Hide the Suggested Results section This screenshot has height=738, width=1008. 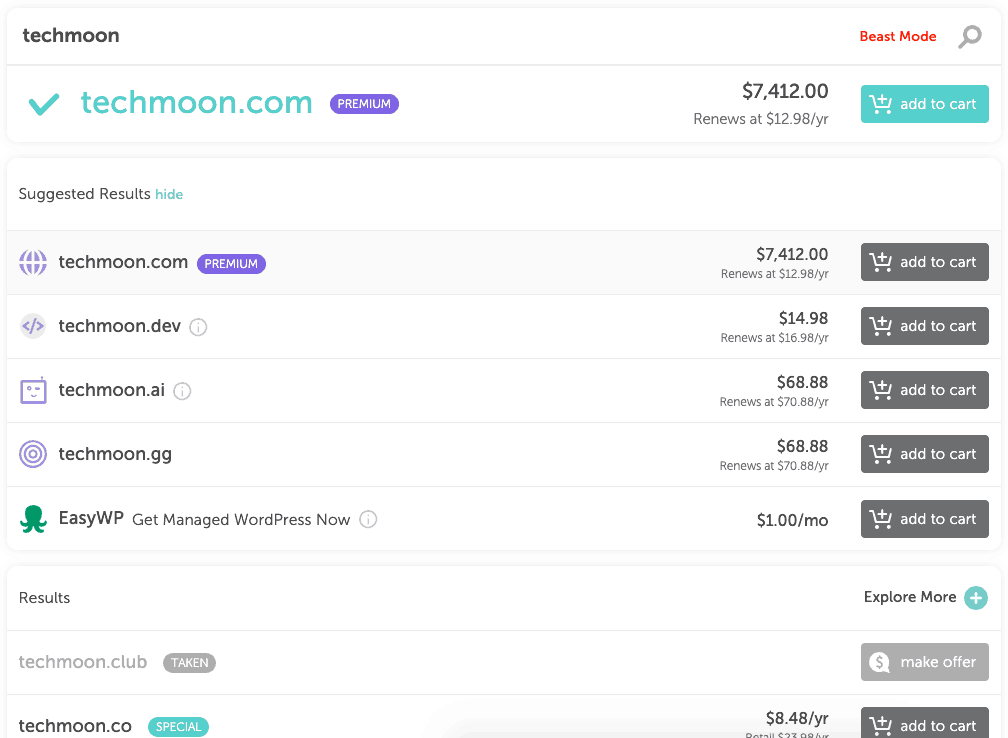pos(169,194)
